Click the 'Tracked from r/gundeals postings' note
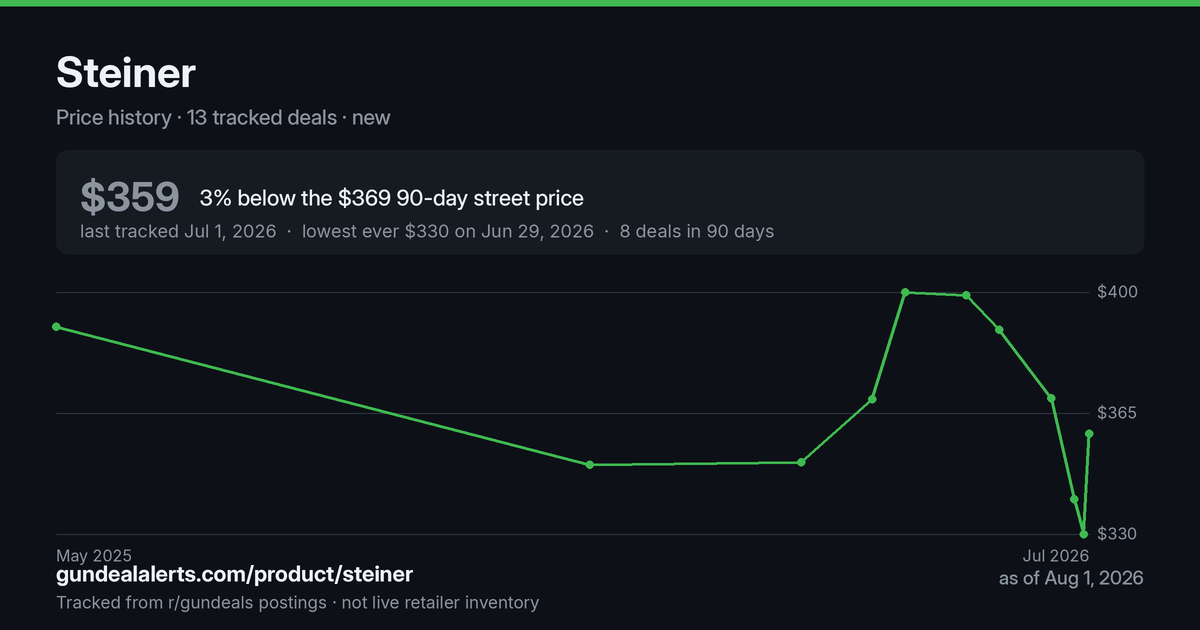The height and width of the screenshot is (630, 1200). coord(191,603)
